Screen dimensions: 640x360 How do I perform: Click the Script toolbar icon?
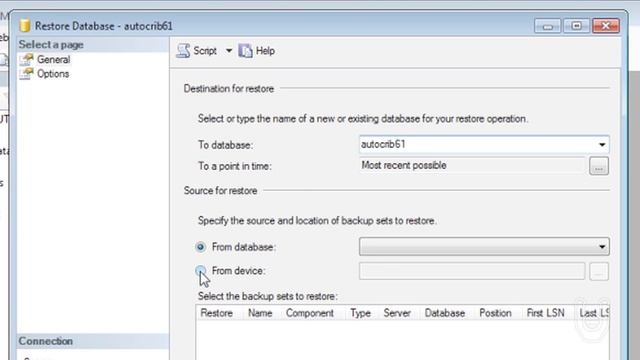click(x=183, y=51)
